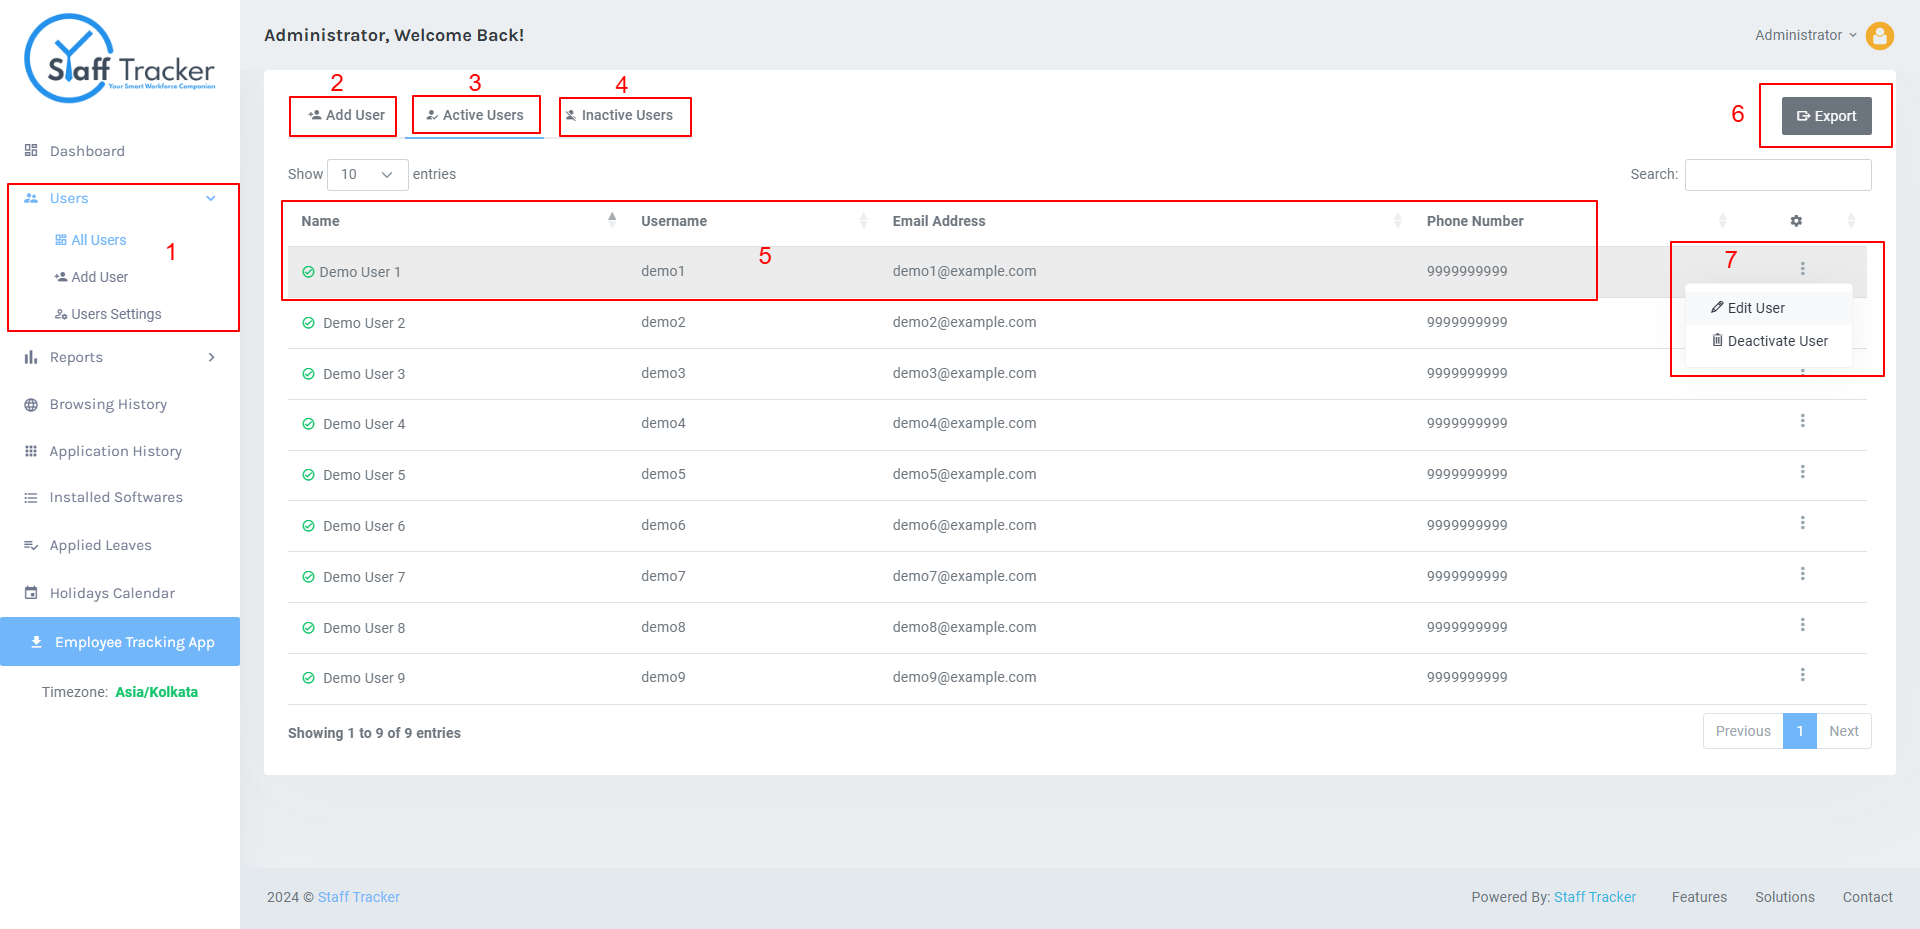Collapse the Users sidebar section

(211, 198)
